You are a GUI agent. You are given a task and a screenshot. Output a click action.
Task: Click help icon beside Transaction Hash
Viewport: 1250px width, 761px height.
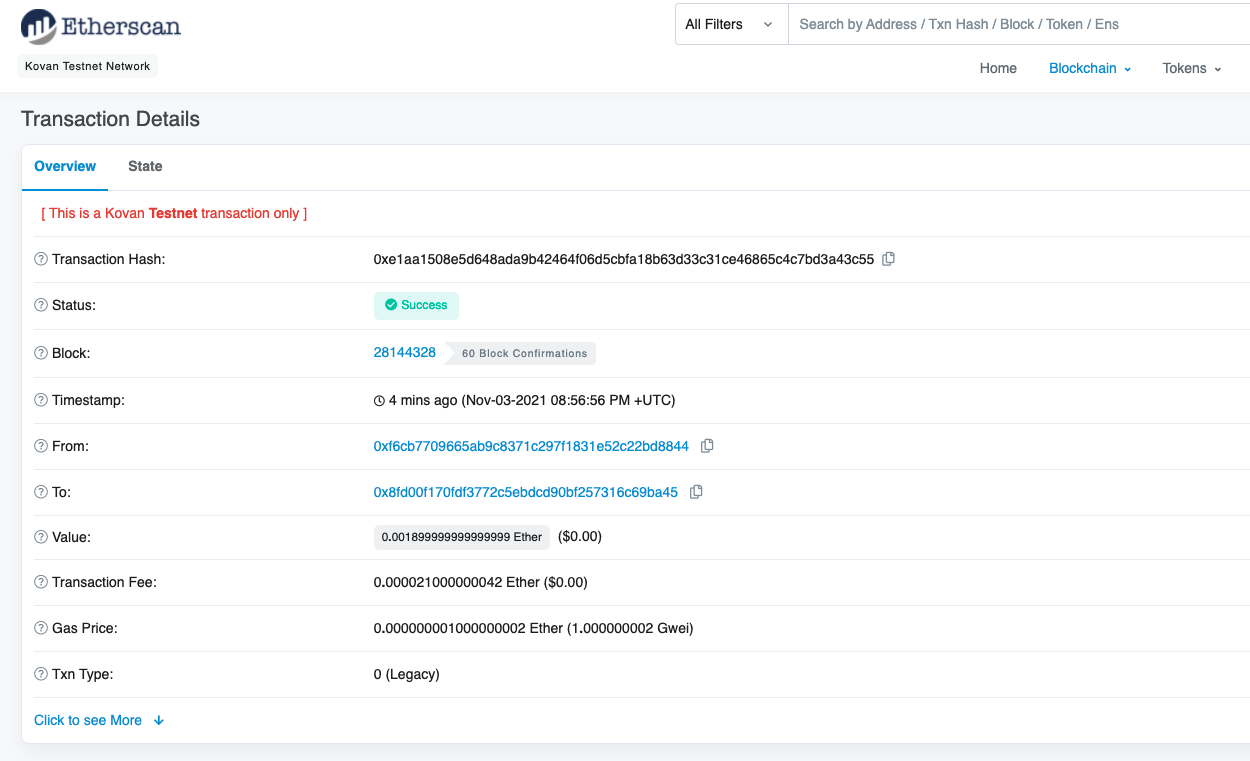(x=41, y=259)
